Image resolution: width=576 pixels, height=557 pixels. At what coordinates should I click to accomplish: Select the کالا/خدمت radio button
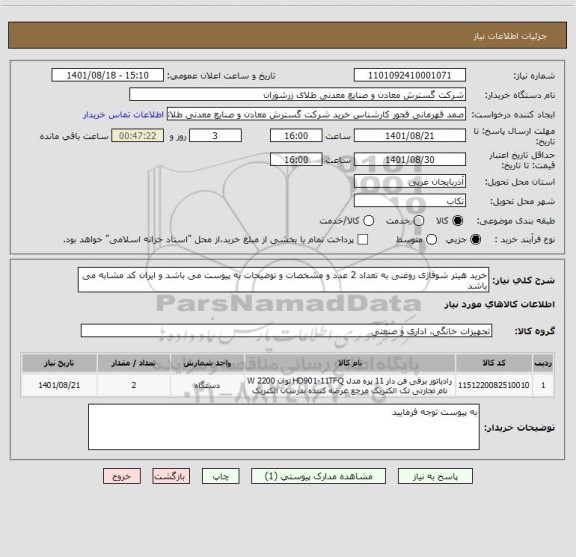click(x=368, y=221)
